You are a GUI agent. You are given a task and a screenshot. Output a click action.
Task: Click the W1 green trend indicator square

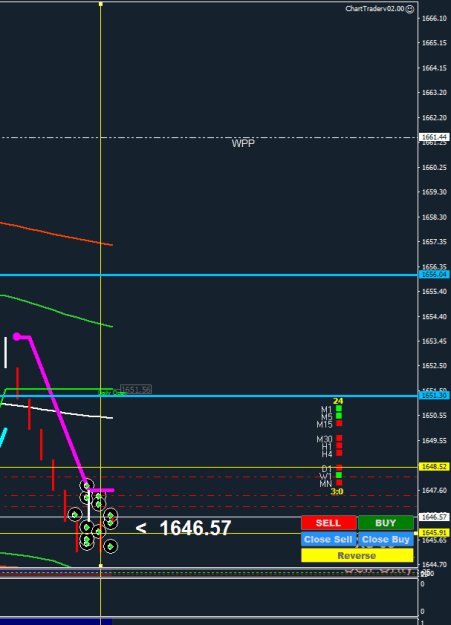[339, 475]
